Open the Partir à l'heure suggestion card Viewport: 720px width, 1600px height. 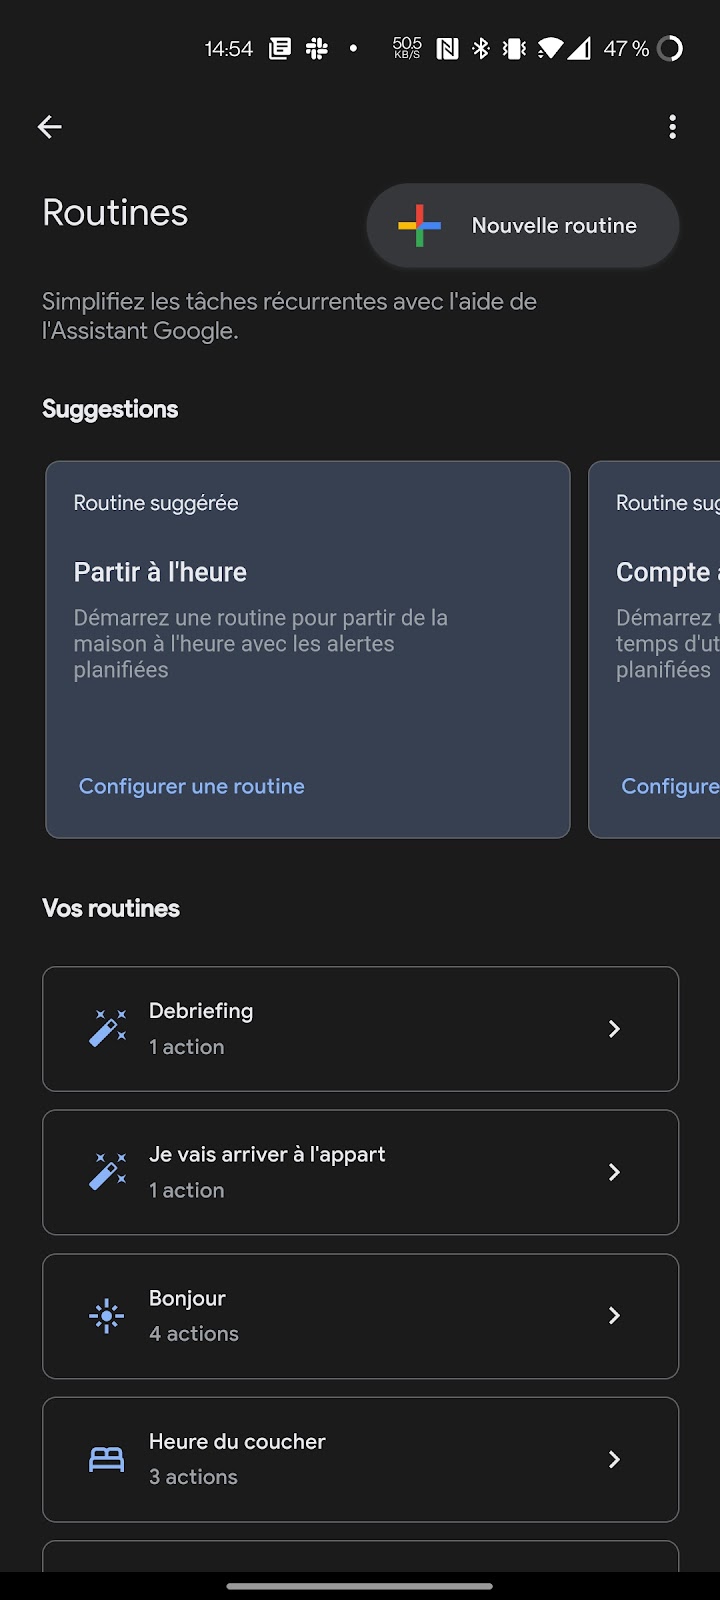[x=308, y=649]
